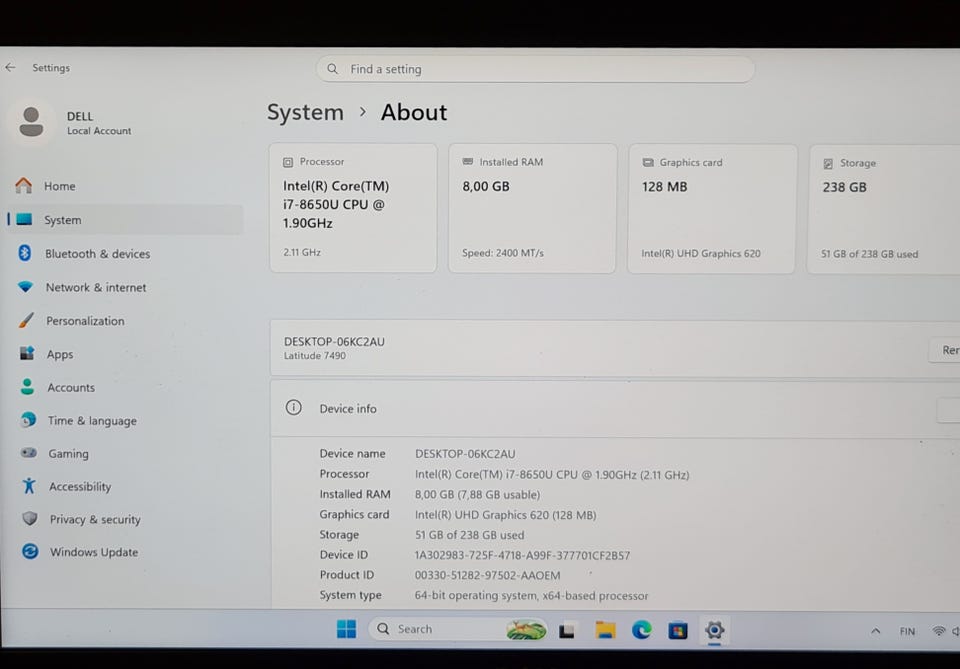
Task: Click the Accounts person icon
Action: coord(27,386)
